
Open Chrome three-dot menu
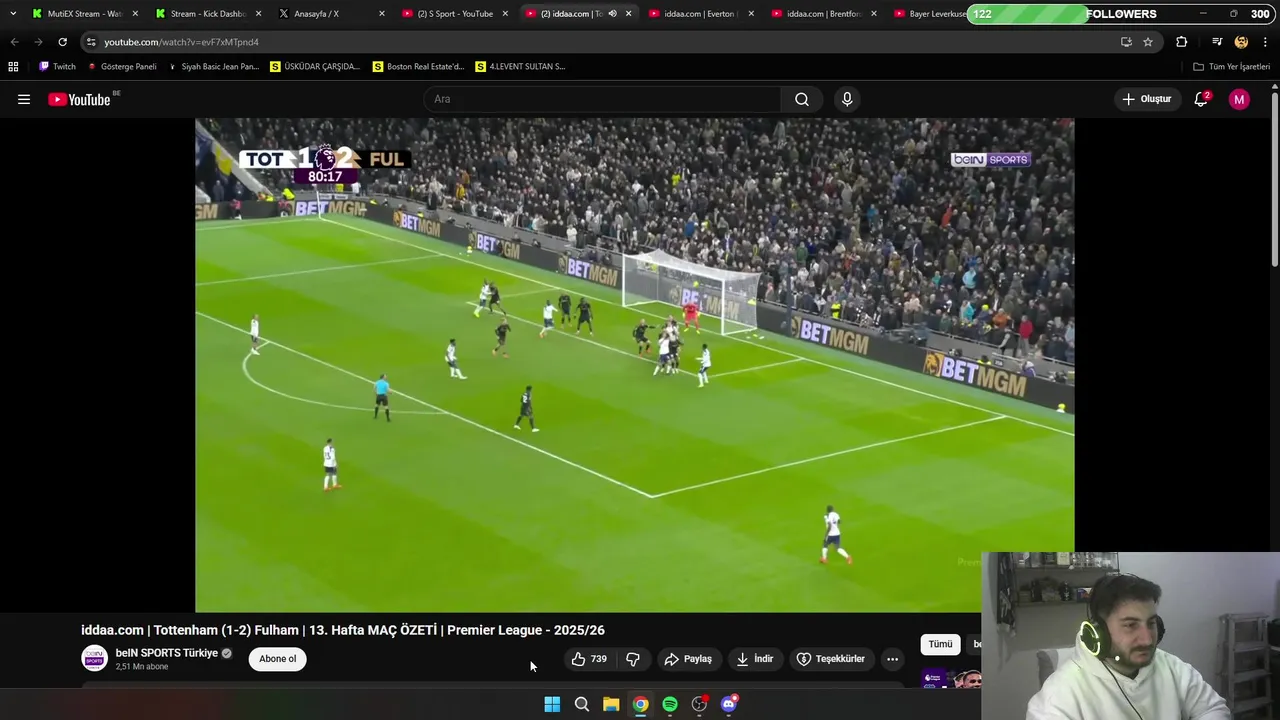point(1266,42)
